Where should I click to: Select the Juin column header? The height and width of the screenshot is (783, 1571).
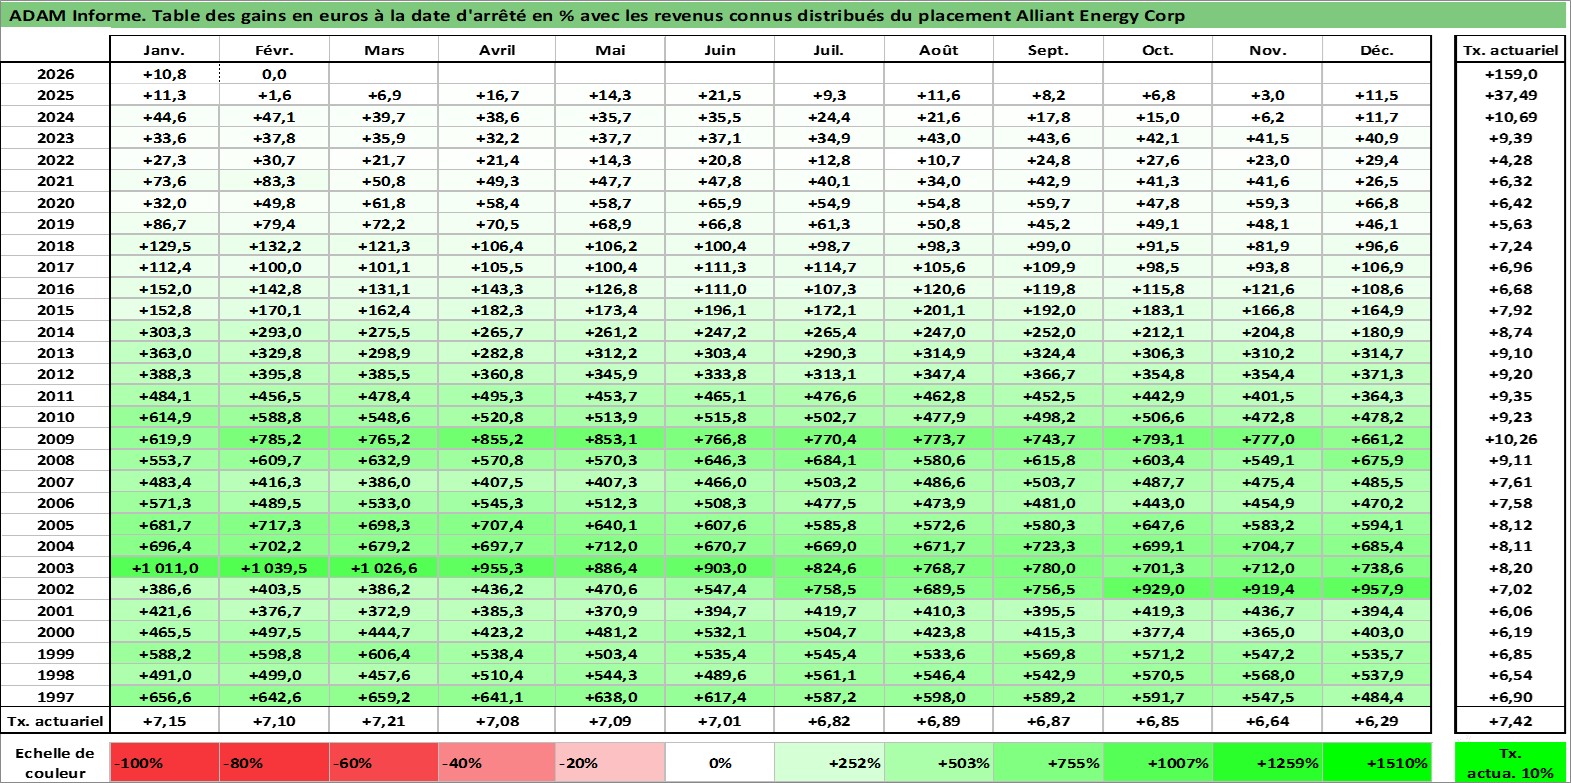(x=719, y=50)
